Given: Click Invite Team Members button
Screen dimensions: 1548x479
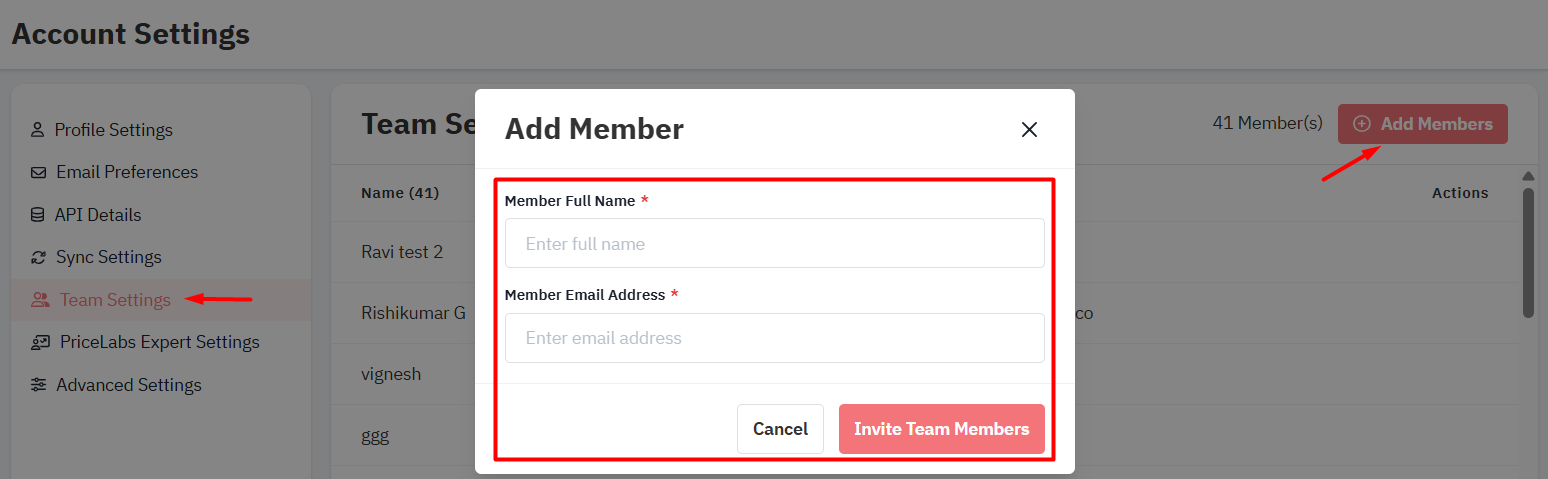Looking at the screenshot, I should (x=941, y=429).
